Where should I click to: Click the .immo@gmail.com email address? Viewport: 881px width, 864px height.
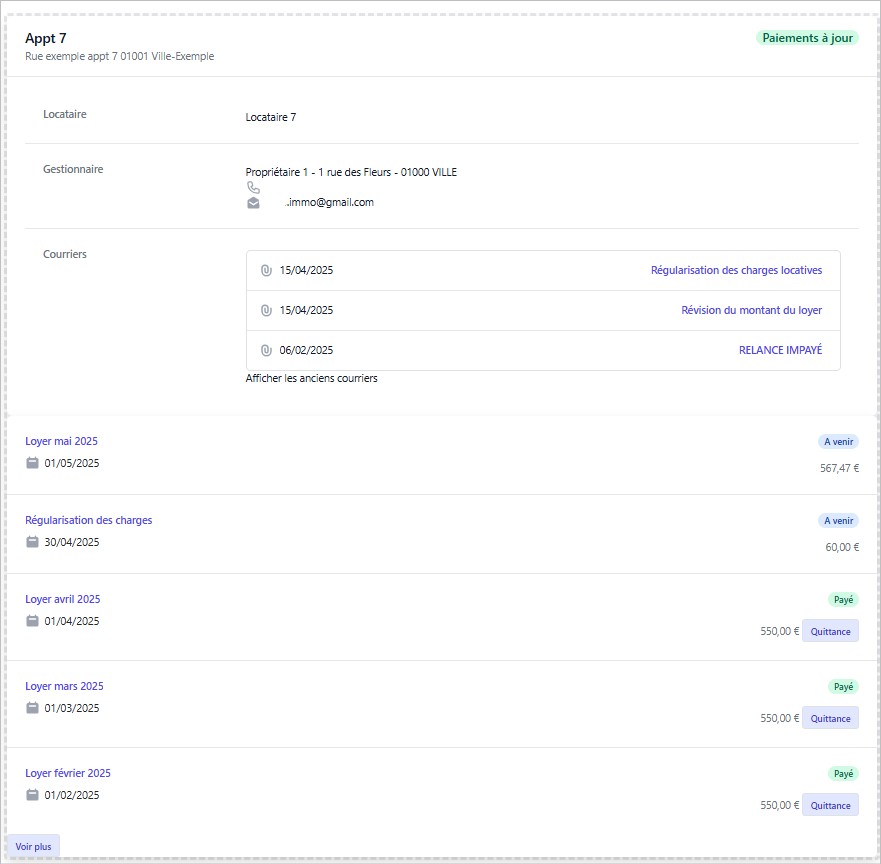coord(329,202)
